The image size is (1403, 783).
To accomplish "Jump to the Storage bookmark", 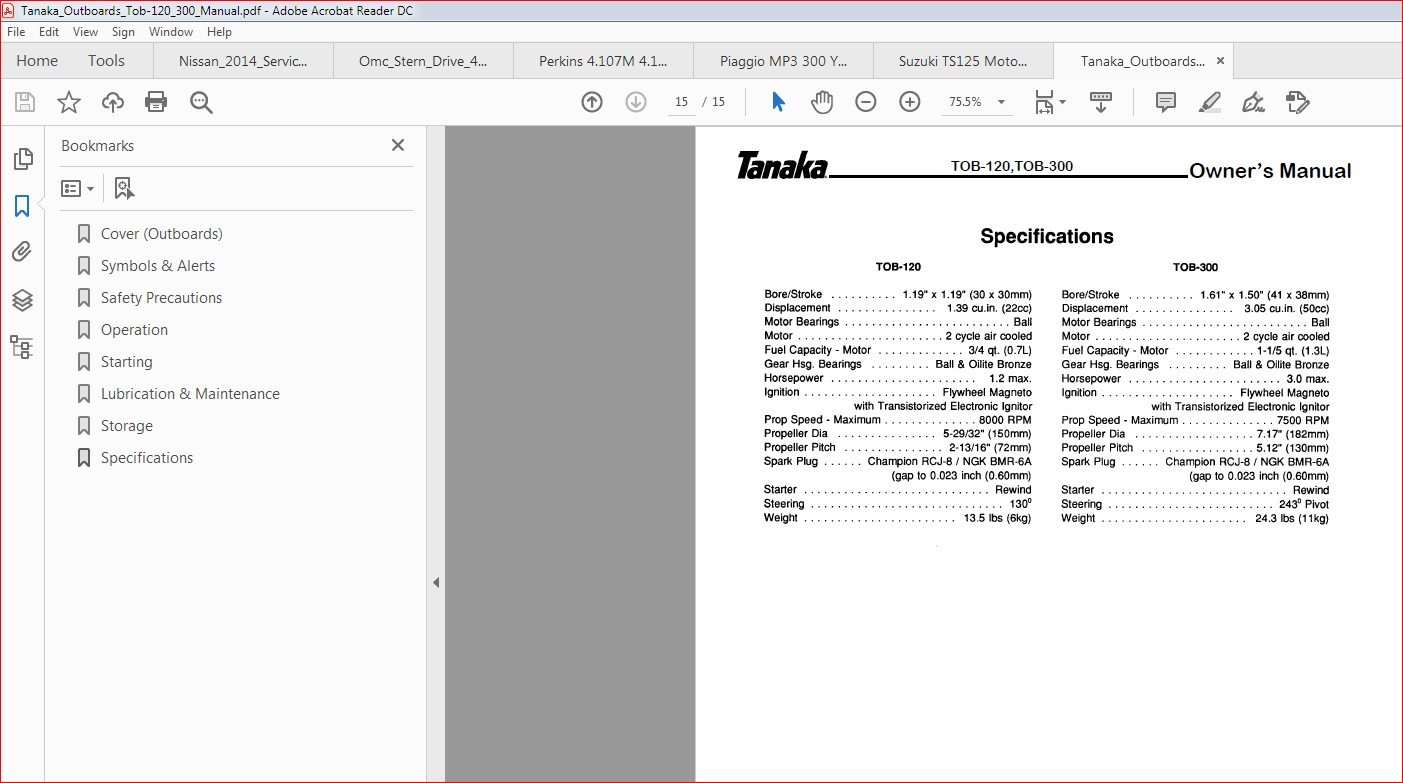I will pos(127,426).
